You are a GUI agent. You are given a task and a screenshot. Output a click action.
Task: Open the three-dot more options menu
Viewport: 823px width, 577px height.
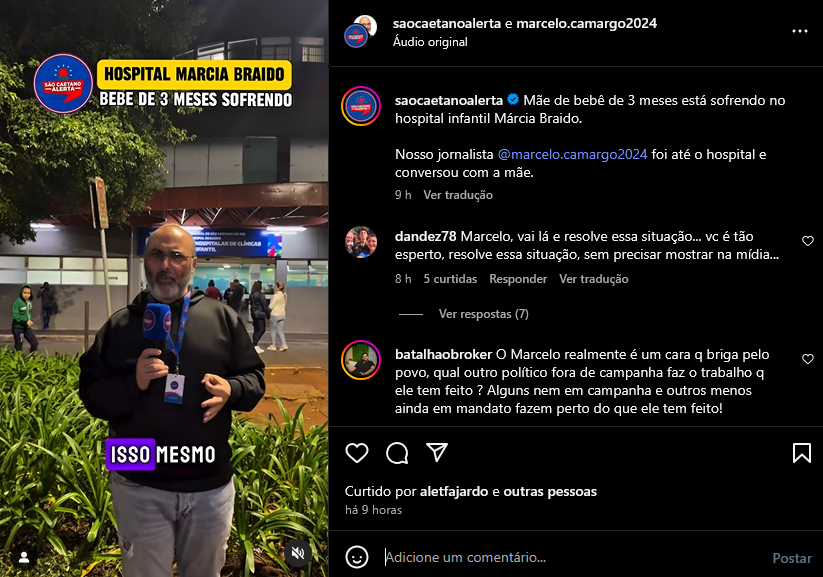(x=799, y=32)
